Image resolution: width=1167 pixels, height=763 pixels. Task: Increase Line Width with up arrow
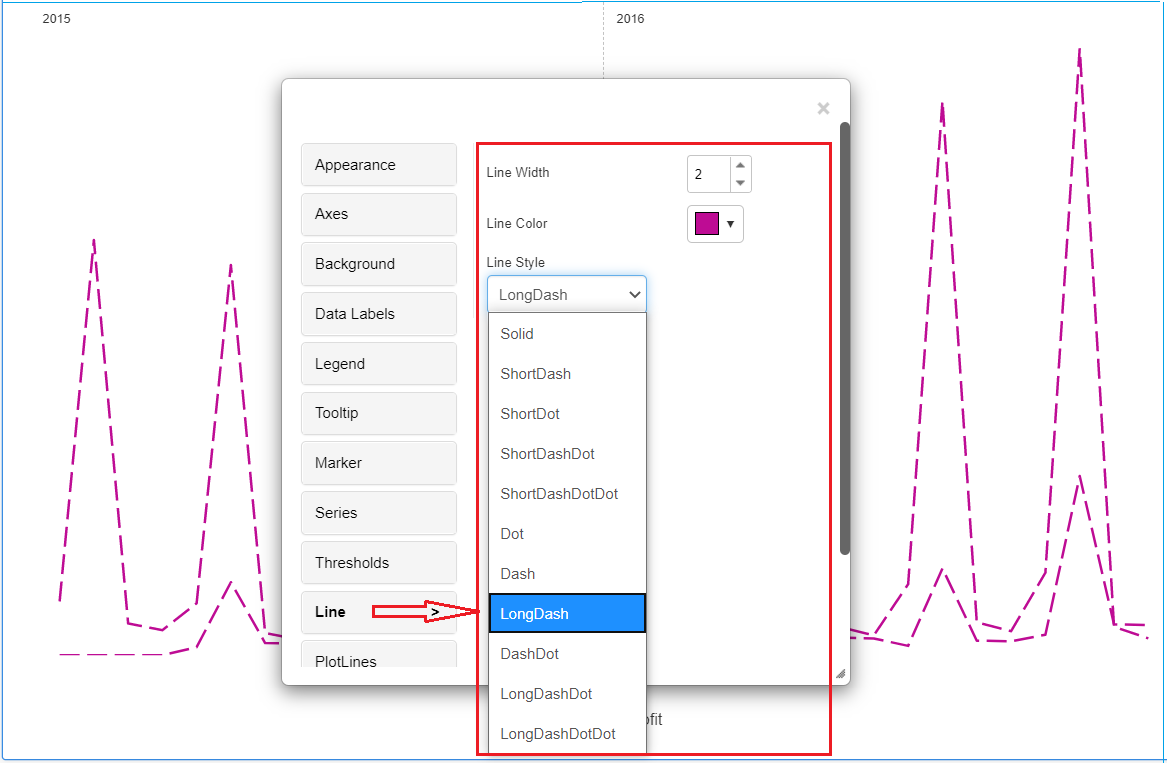coord(740,165)
